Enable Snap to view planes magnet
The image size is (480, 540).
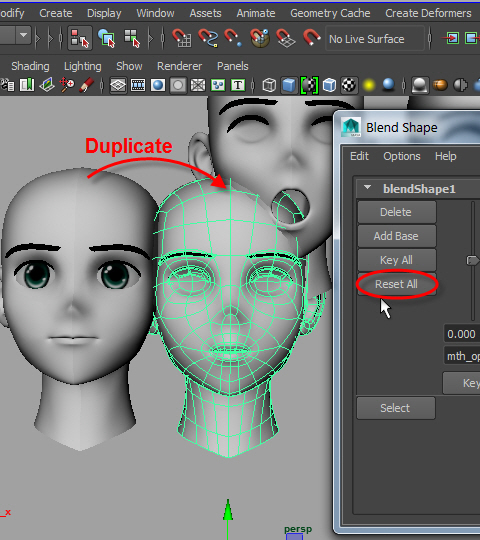click(286, 38)
